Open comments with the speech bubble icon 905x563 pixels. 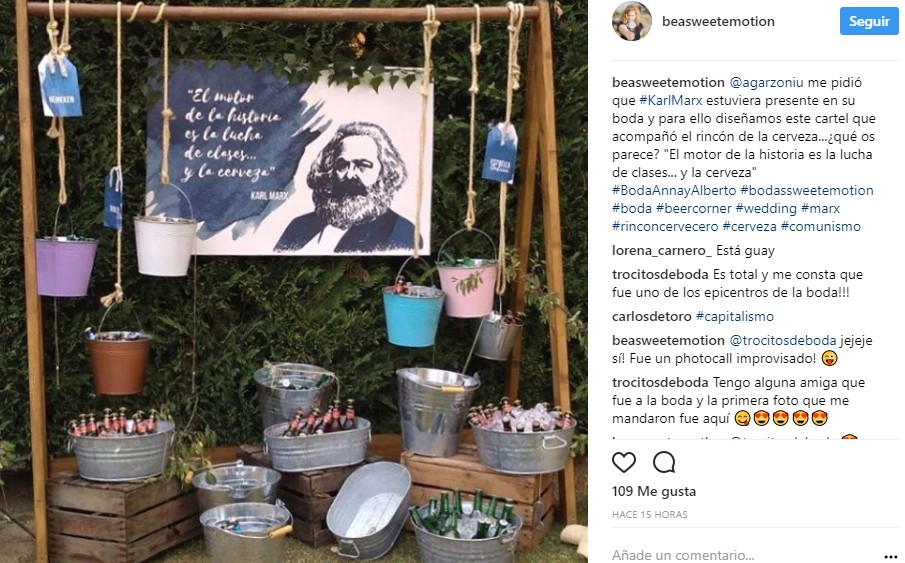pyautogui.click(x=664, y=463)
